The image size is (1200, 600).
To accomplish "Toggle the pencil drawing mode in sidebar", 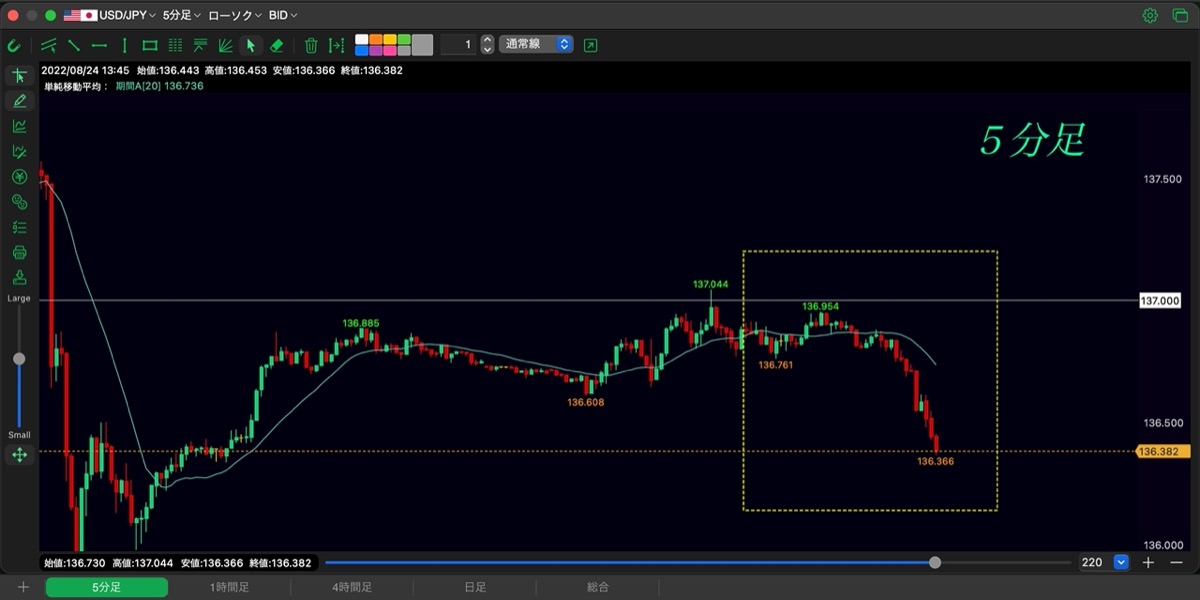I will [x=18, y=101].
